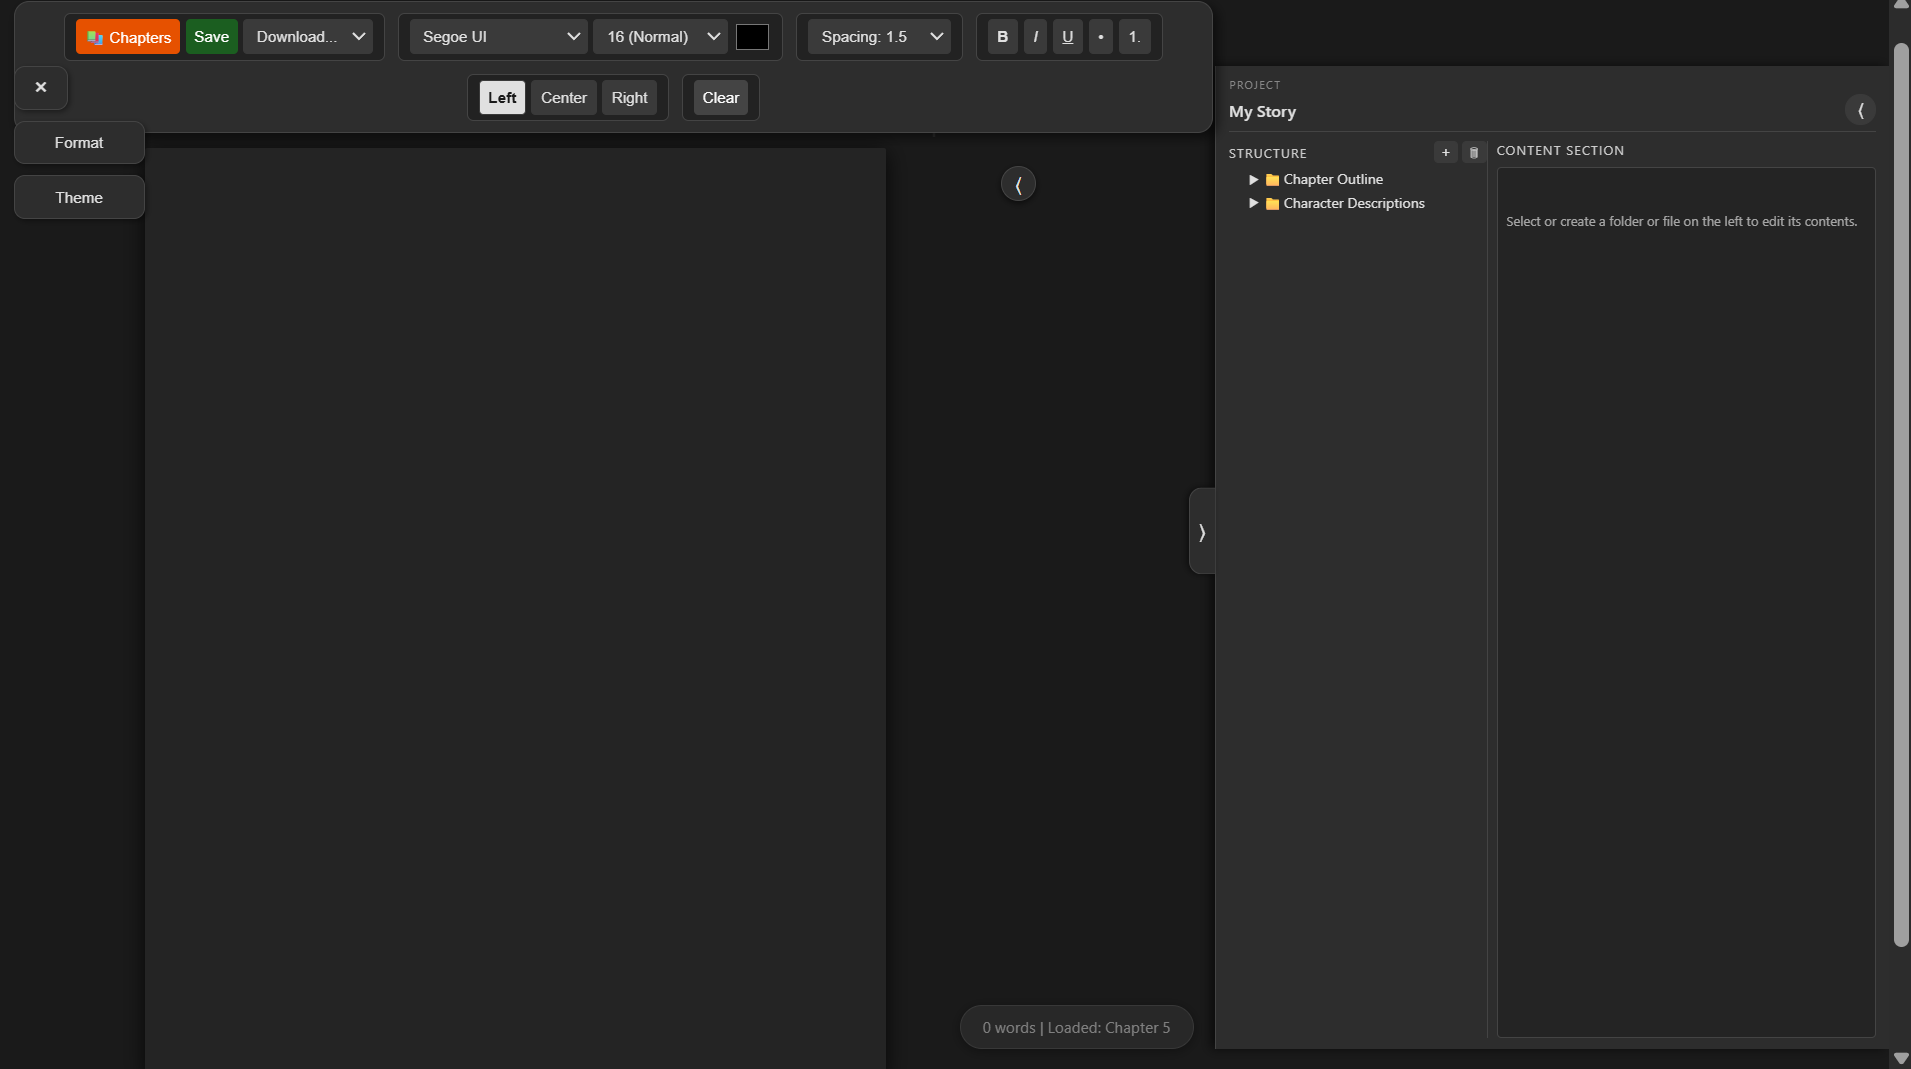Align text Right

(630, 98)
